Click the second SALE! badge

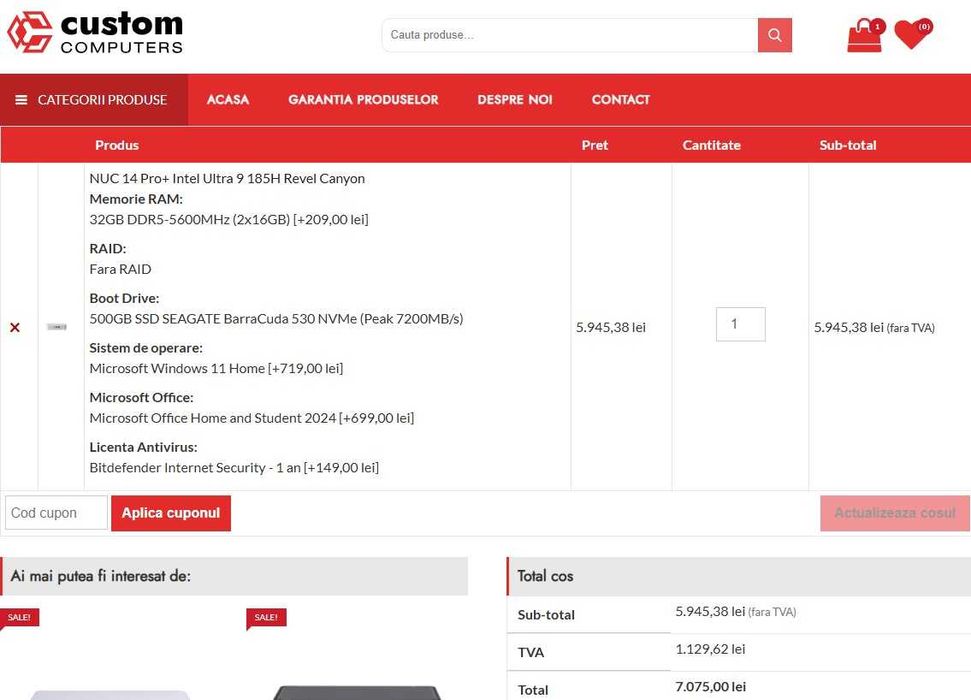(x=266, y=618)
